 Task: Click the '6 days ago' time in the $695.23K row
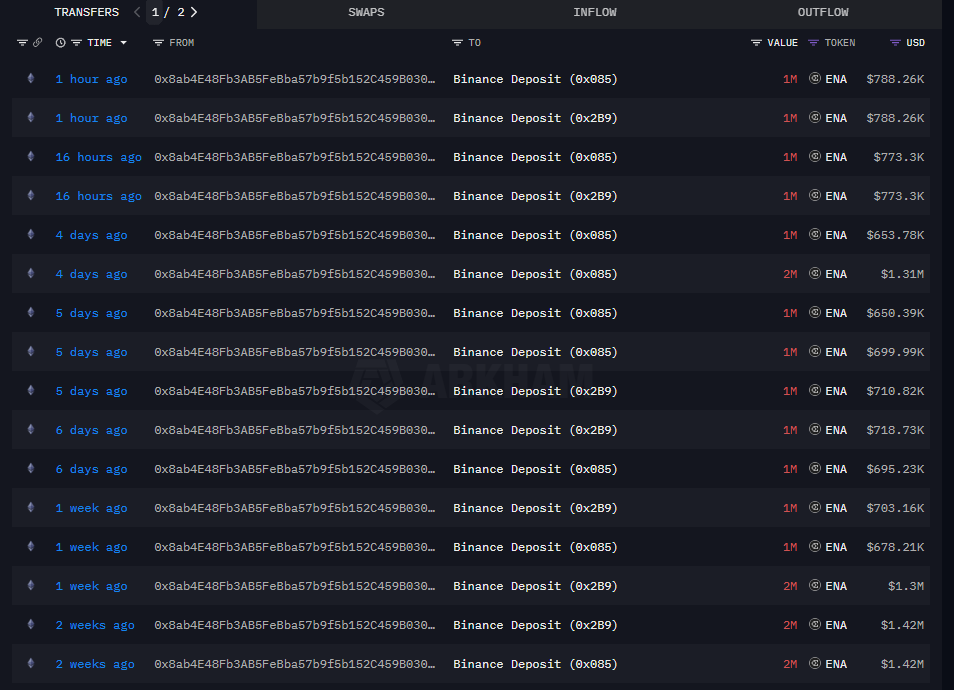point(91,469)
